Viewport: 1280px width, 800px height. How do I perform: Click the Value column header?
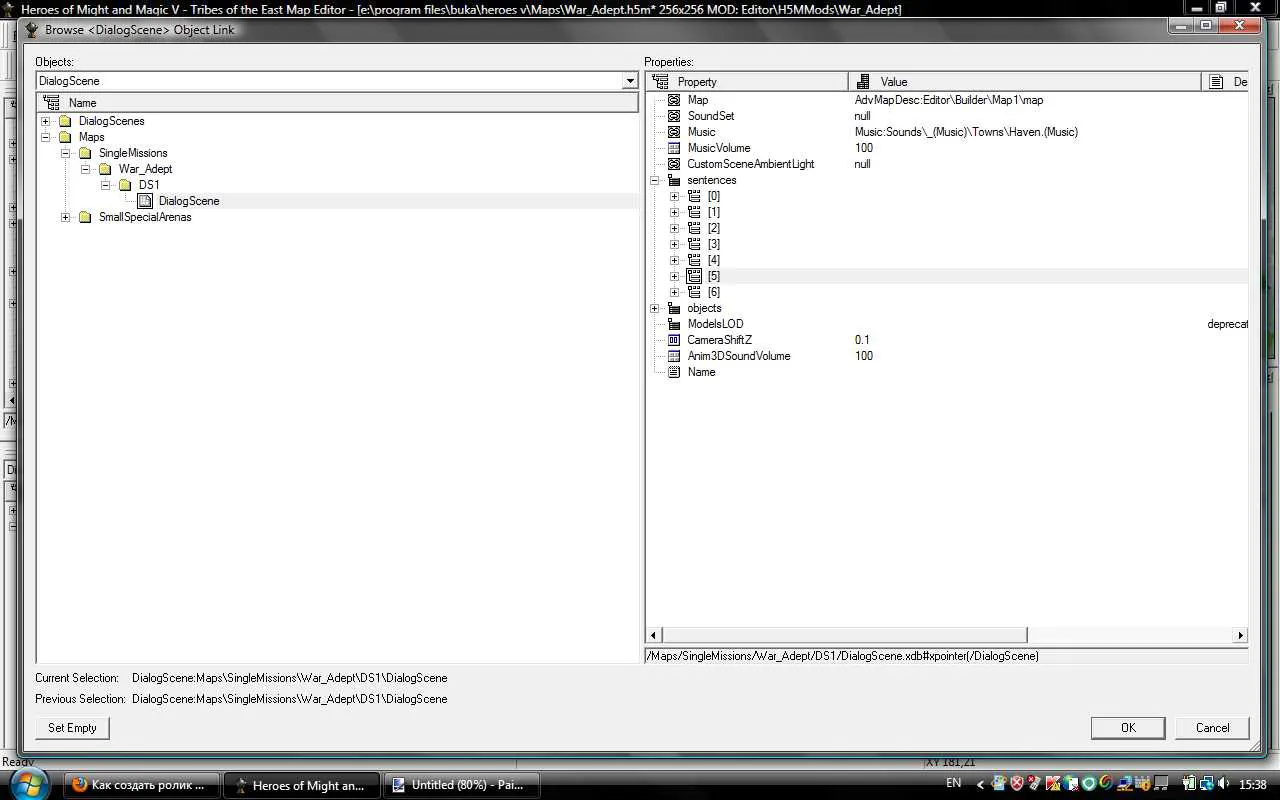click(x=1025, y=81)
